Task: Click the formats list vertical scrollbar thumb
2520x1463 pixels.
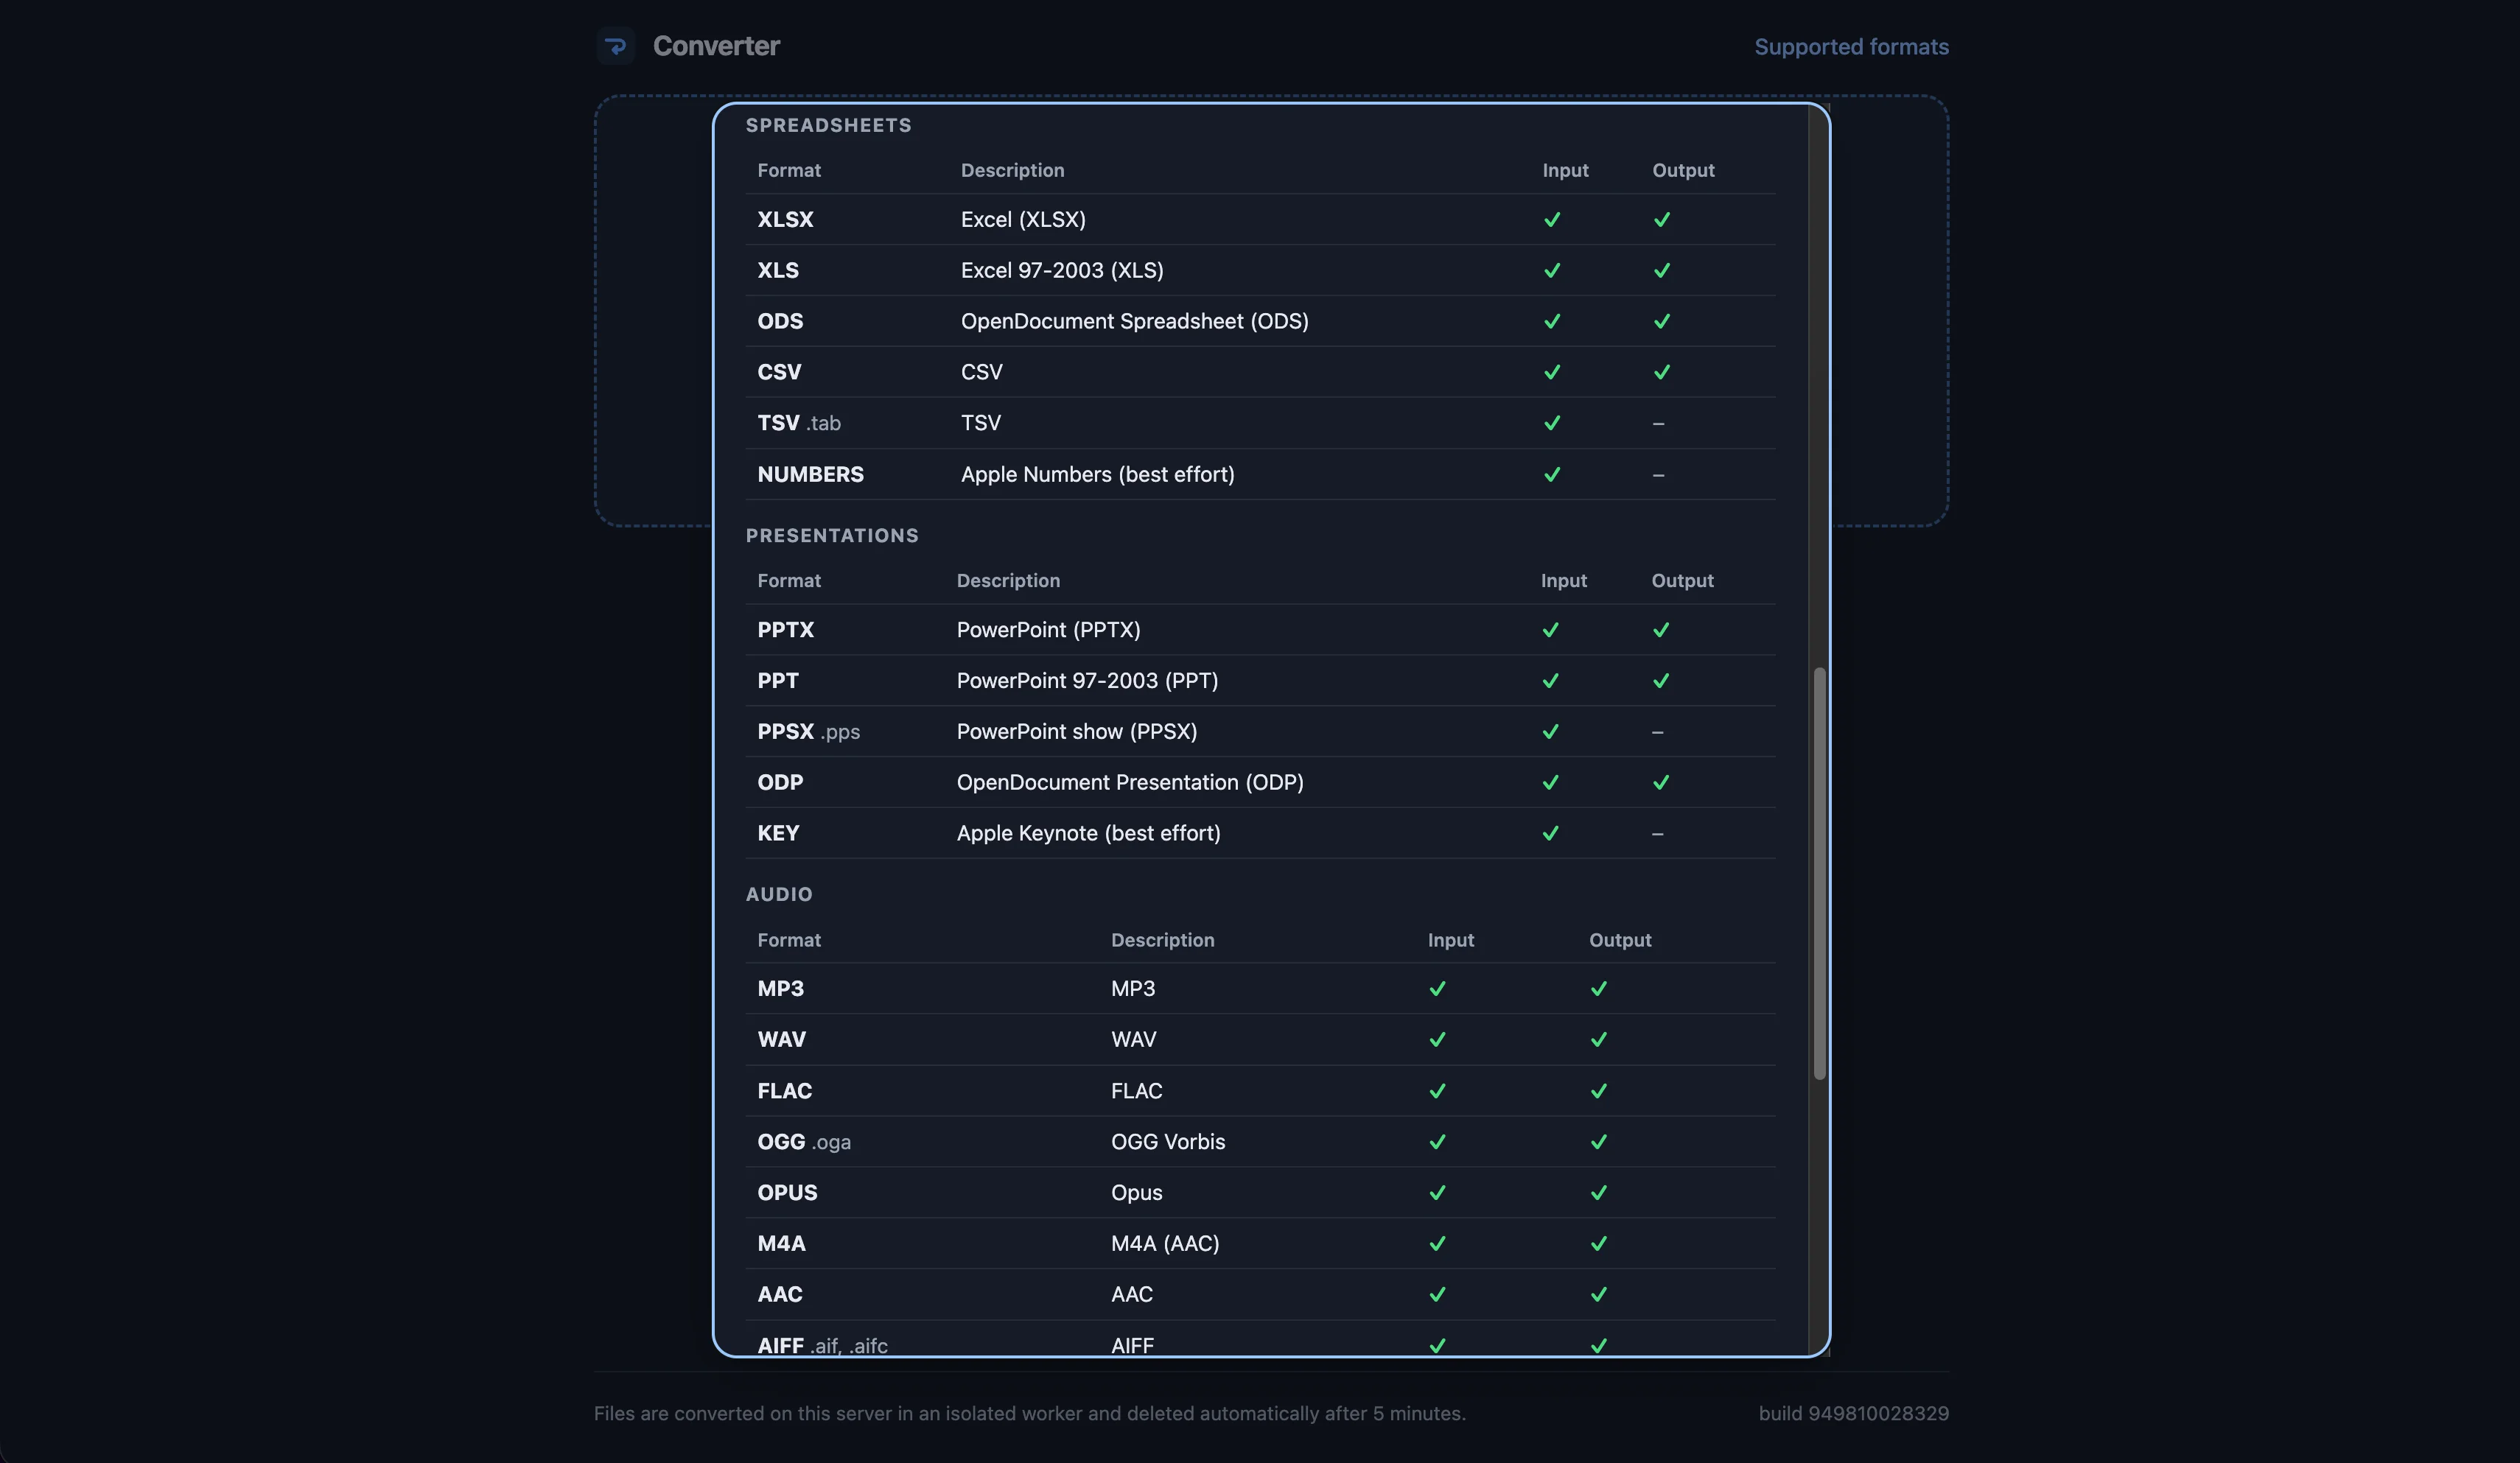Action: coord(1819,873)
